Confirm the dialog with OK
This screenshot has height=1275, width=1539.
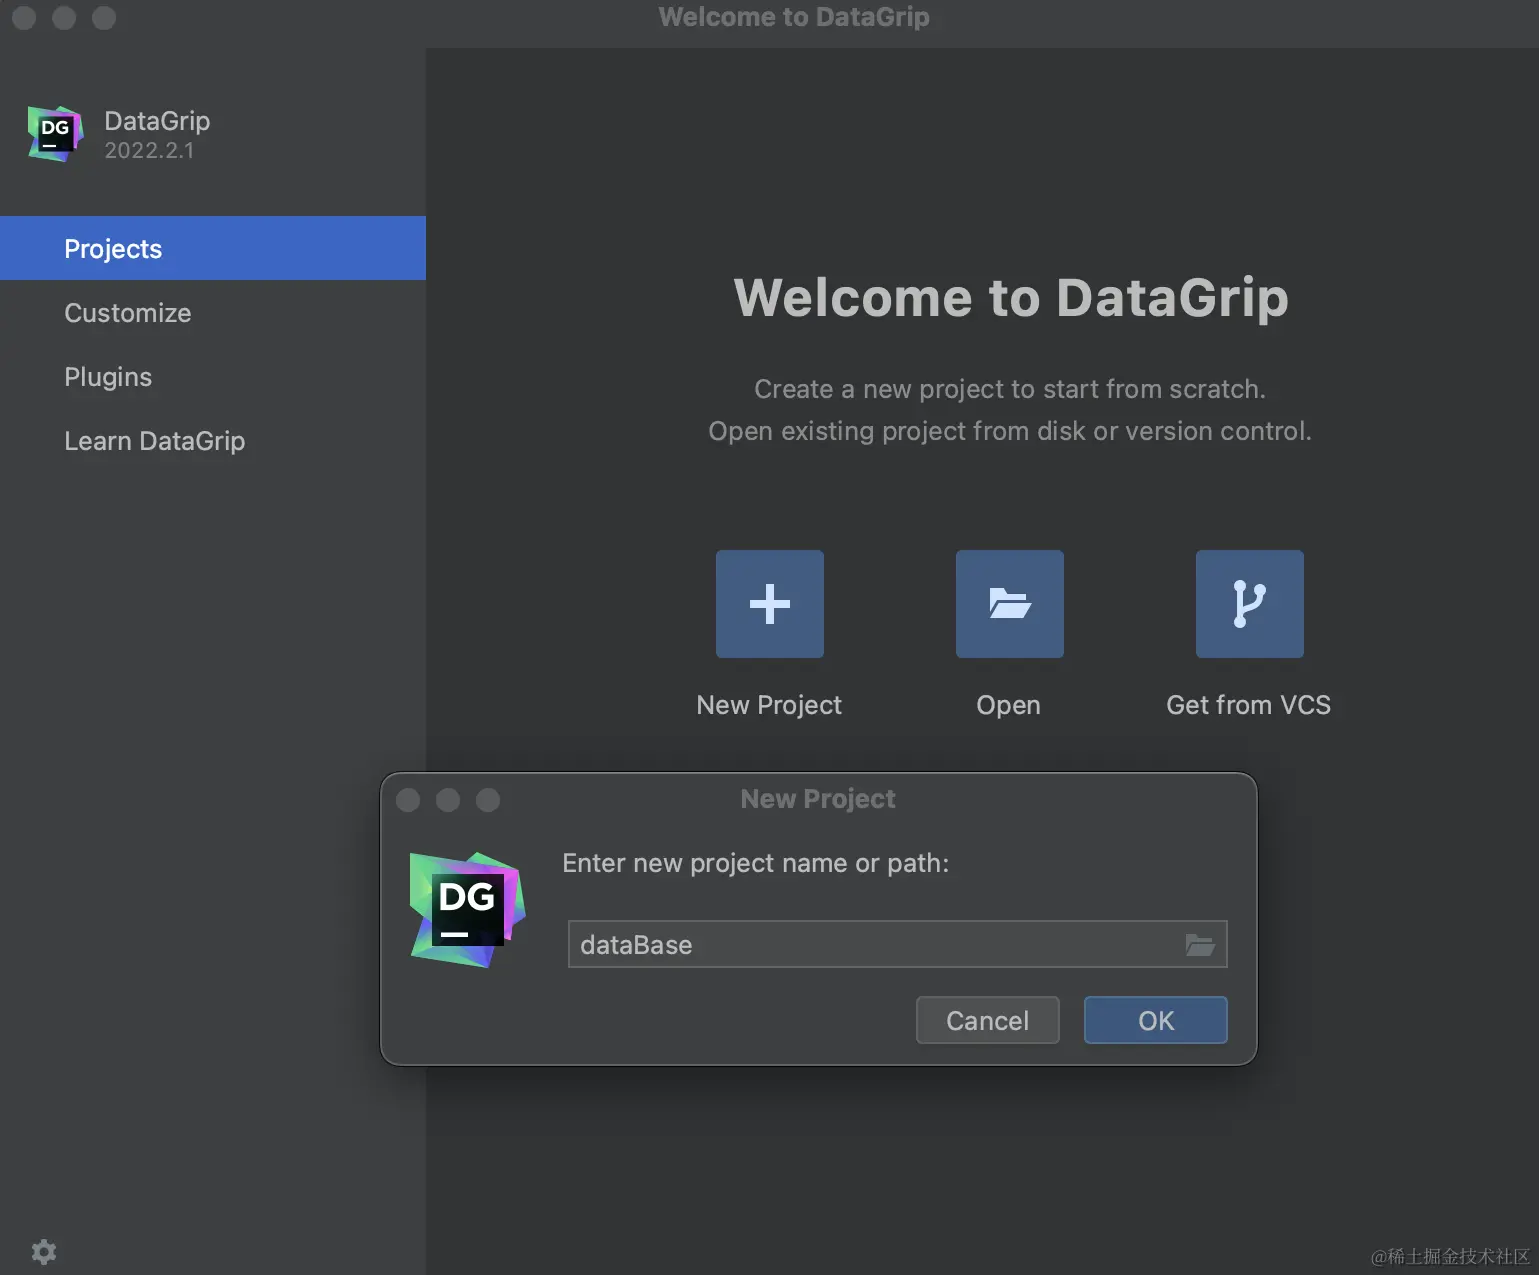click(1155, 1020)
